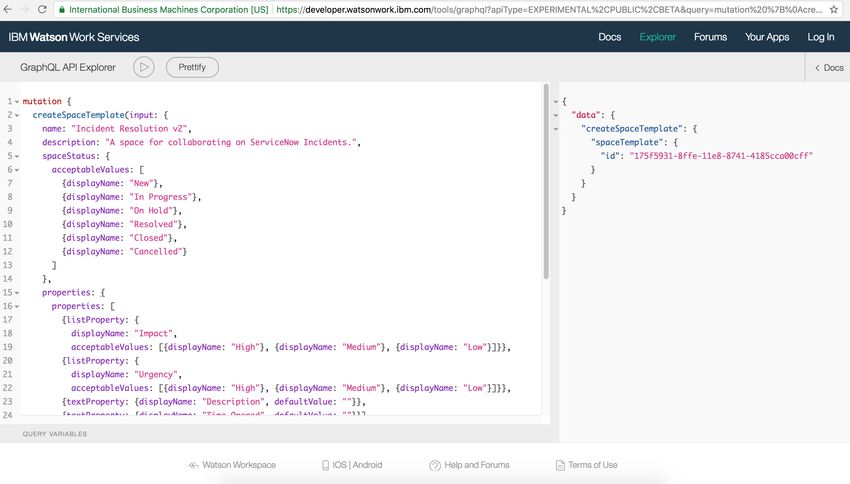Collapse "createSpaceTemplate" fold arrow in result
The height and width of the screenshot is (484, 850).
[x=556, y=129]
